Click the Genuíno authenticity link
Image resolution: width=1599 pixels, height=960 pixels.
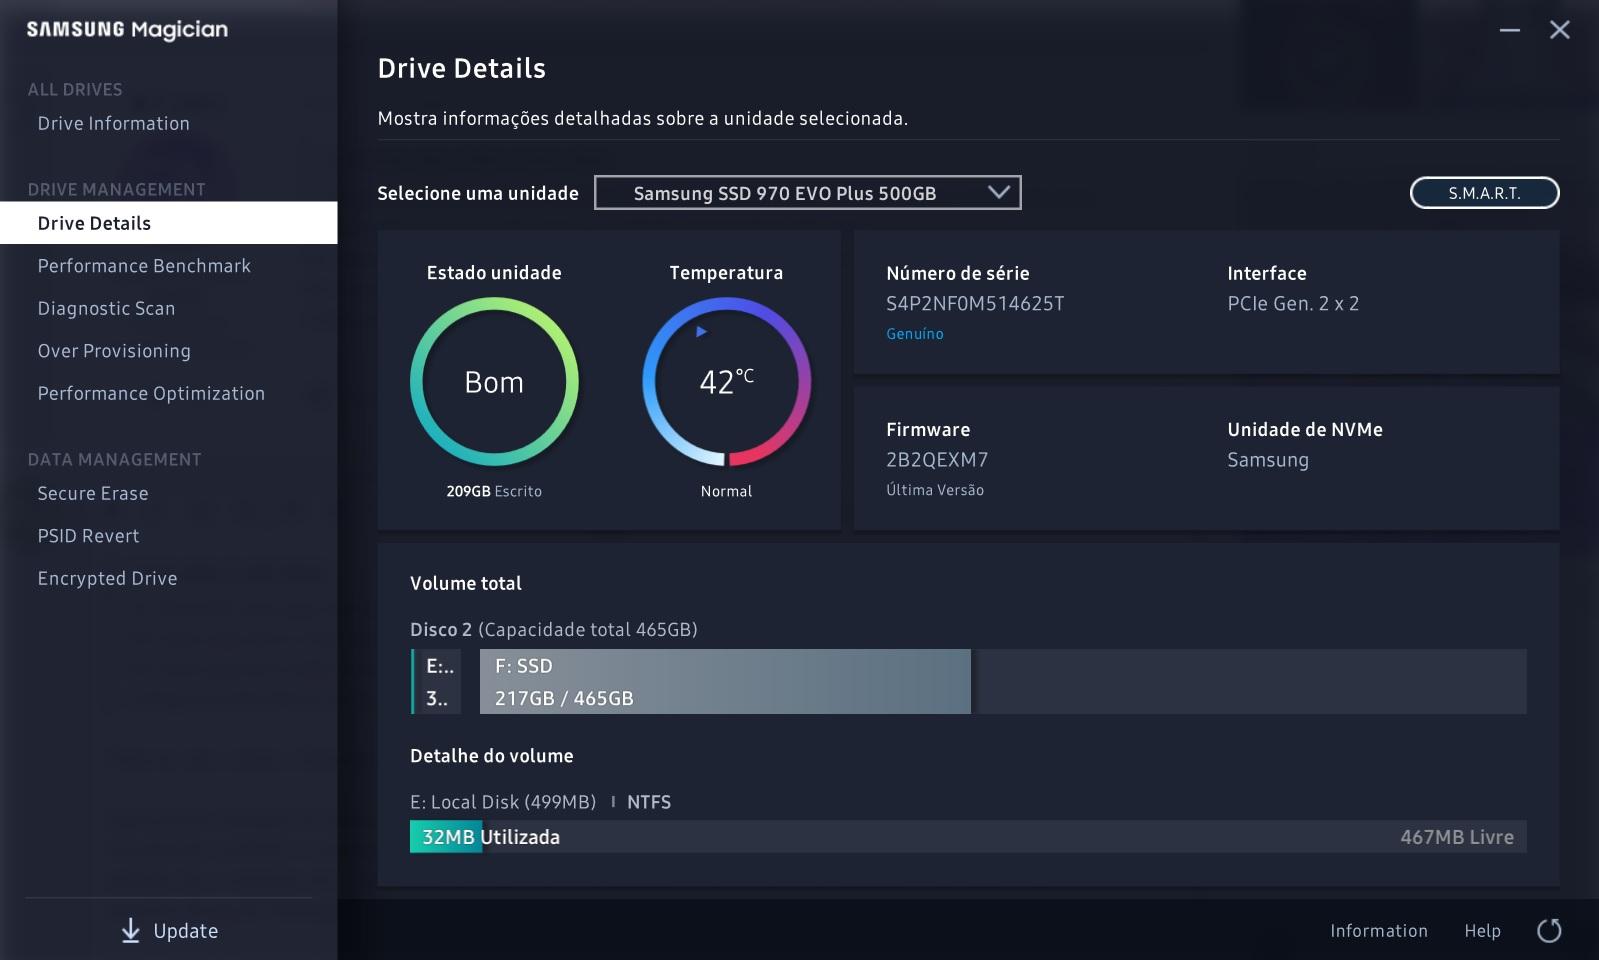pyautogui.click(x=914, y=334)
